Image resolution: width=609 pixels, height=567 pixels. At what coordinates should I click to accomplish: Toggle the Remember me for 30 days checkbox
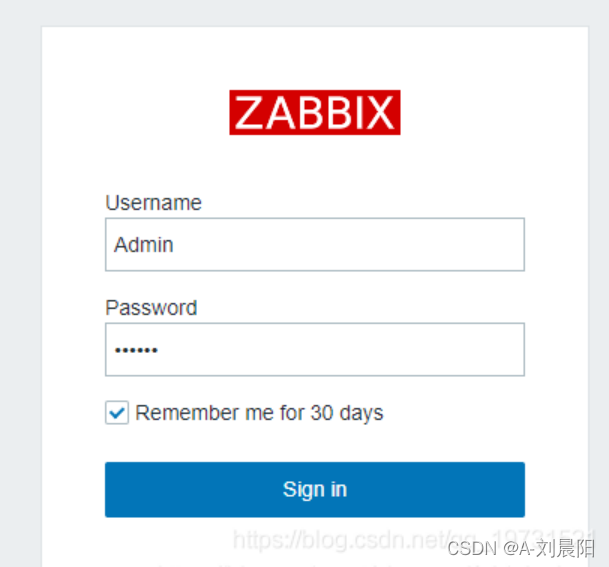click(117, 413)
